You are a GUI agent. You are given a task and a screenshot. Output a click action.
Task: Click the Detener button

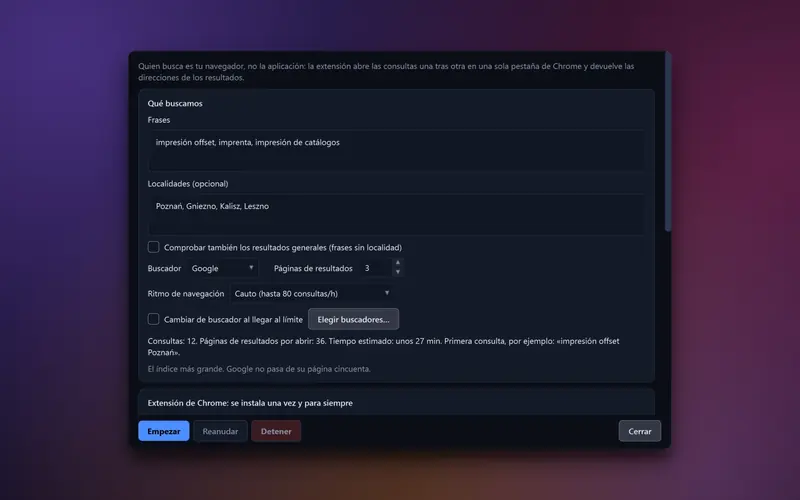(276, 431)
